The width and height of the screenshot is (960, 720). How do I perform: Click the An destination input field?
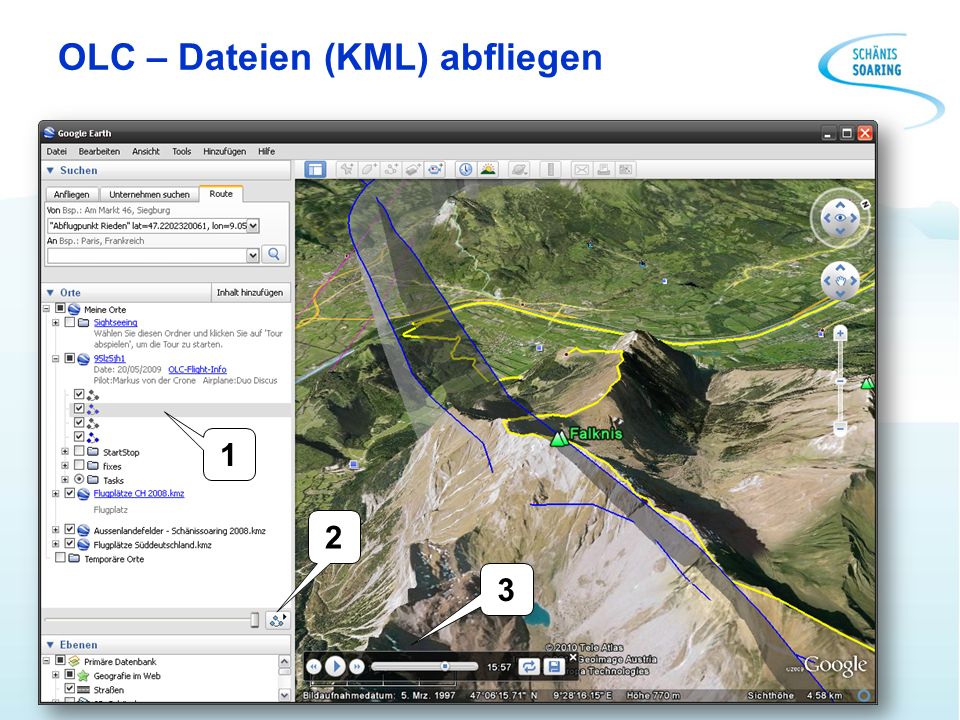coord(147,255)
